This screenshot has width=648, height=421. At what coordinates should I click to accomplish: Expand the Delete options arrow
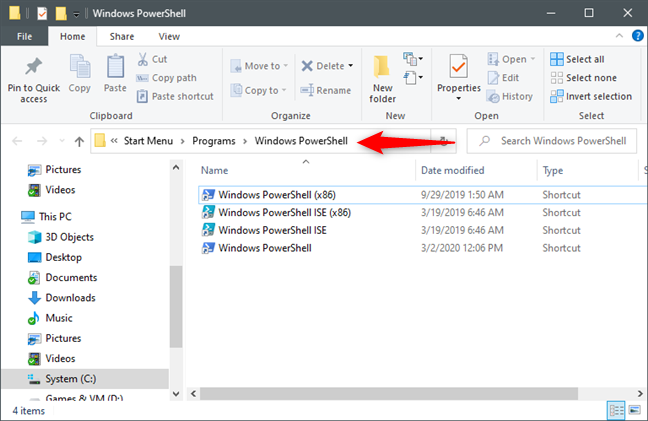(x=351, y=66)
